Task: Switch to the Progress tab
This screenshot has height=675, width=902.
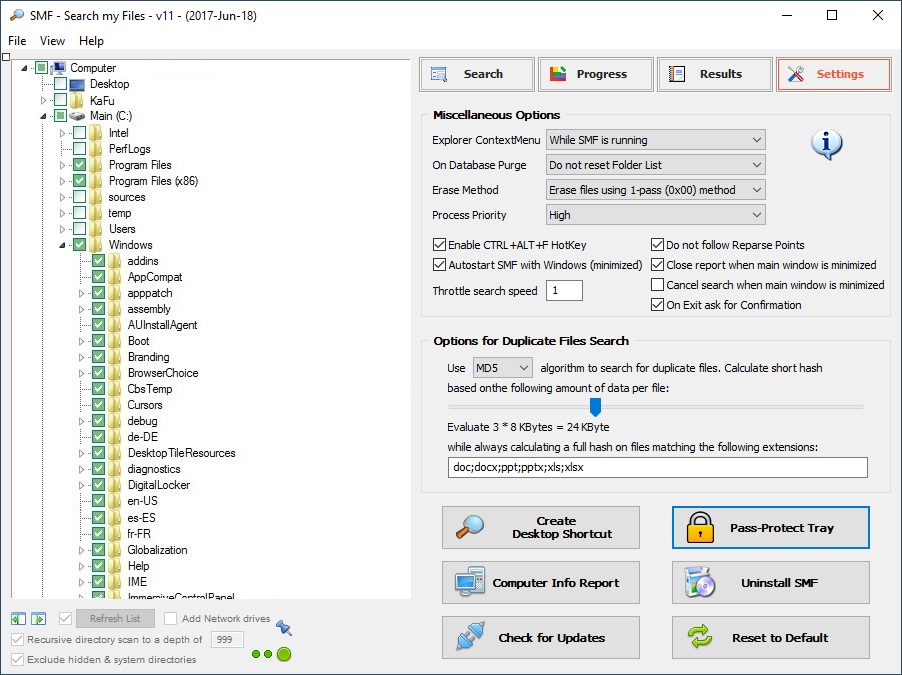Action: pos(596,74)
